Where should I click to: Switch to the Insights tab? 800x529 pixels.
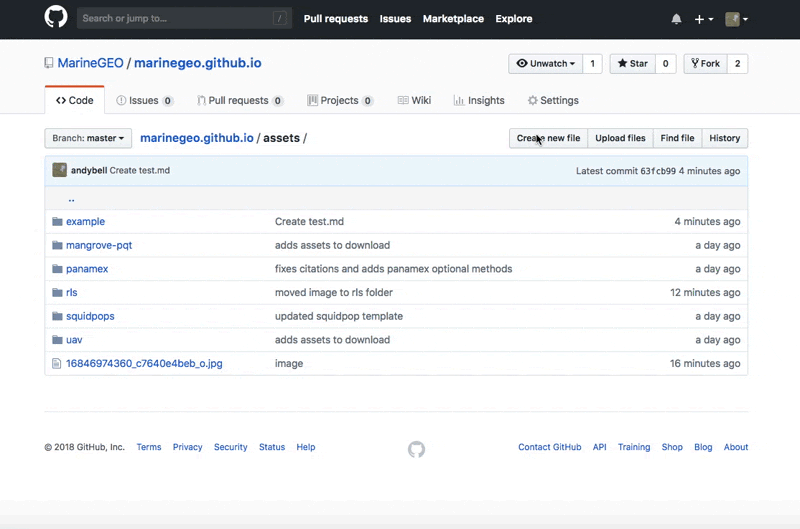tap(479, 100)
